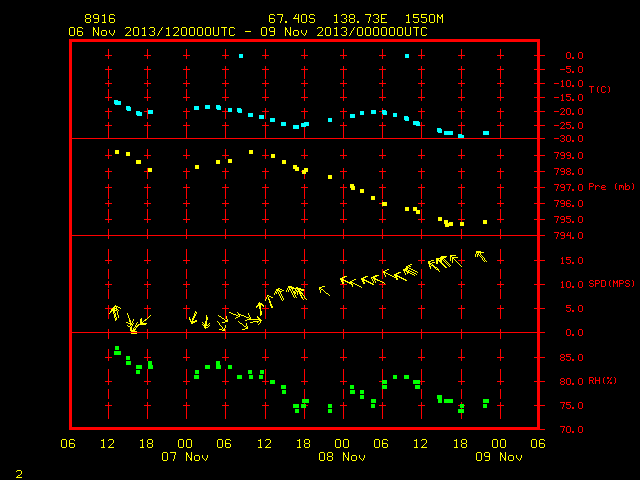
Task: Select the last wind arrow near 15 m/s
Action: [481, 256]
